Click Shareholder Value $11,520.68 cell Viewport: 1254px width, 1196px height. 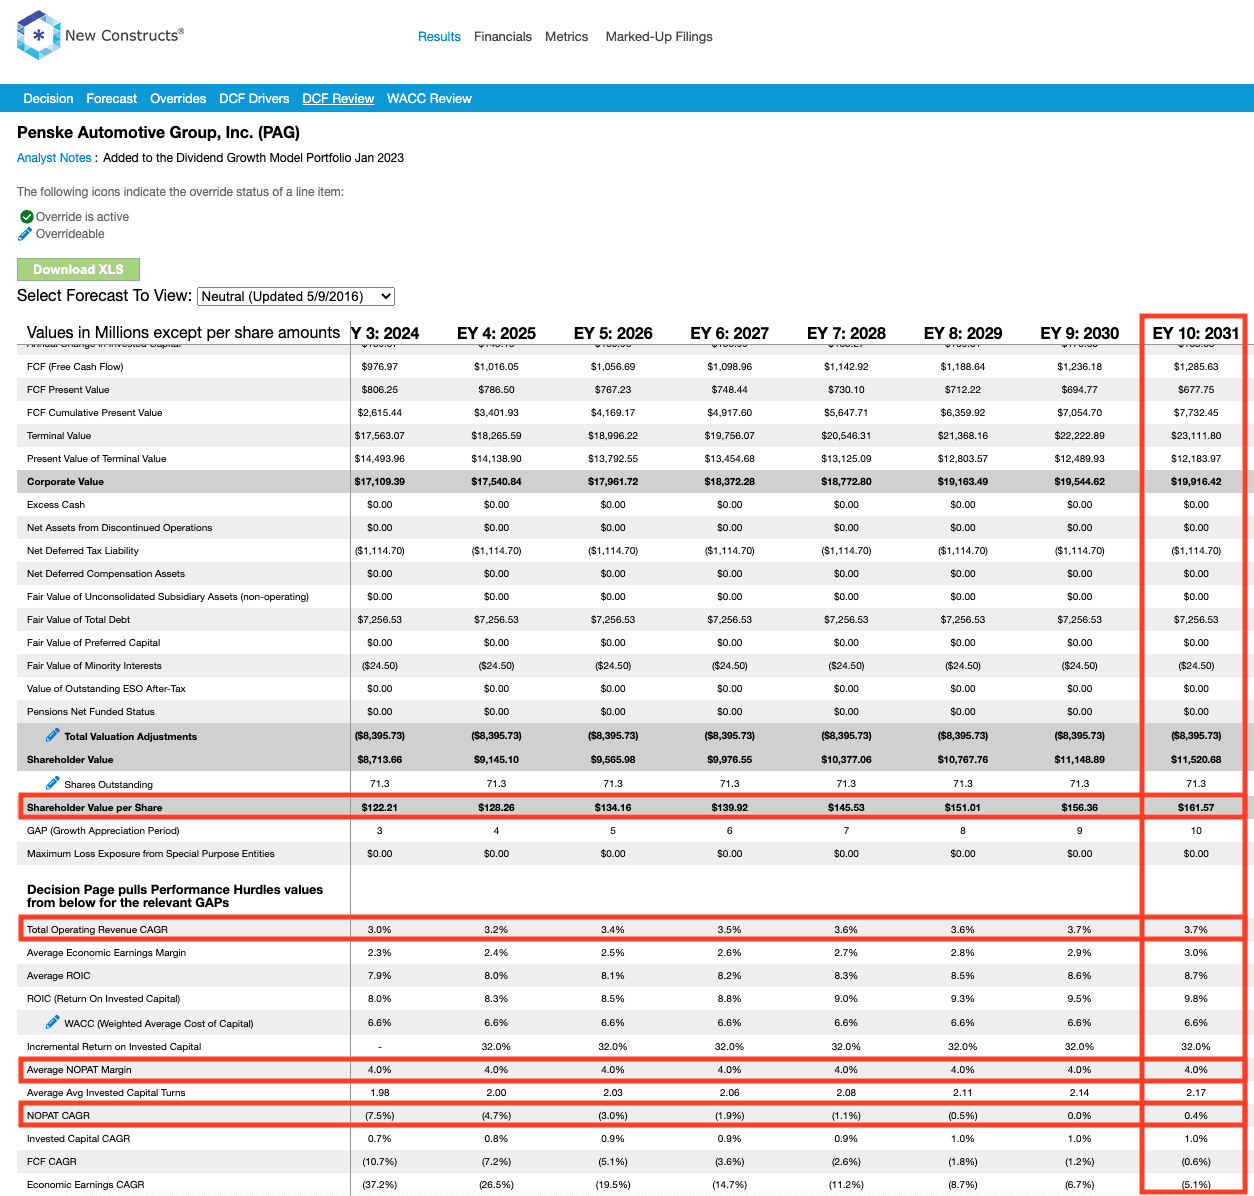point(1196,760)
